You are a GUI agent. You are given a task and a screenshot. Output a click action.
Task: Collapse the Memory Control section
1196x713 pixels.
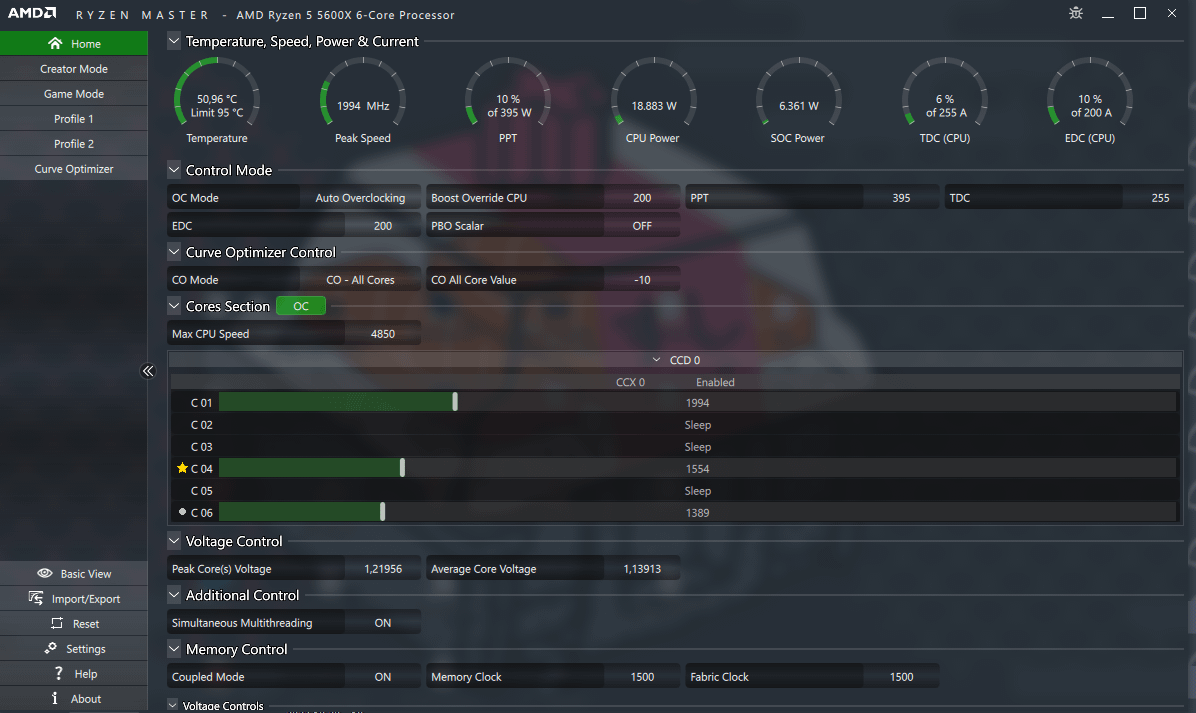174,649
